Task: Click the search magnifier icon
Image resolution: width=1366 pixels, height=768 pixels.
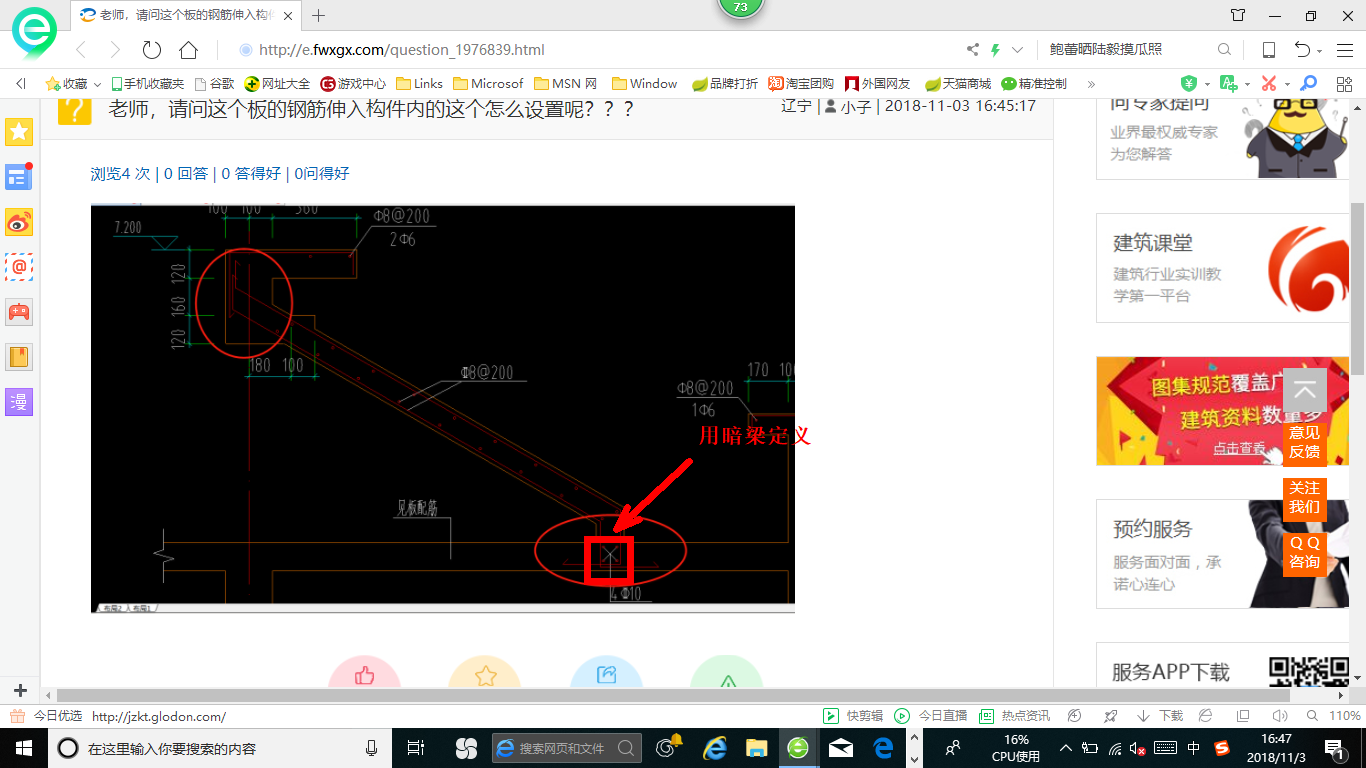Action: click(1224, 50)
